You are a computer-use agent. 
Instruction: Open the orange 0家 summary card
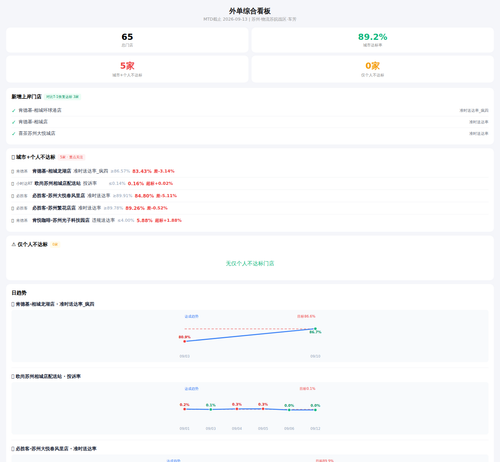(x=373, y=69)
